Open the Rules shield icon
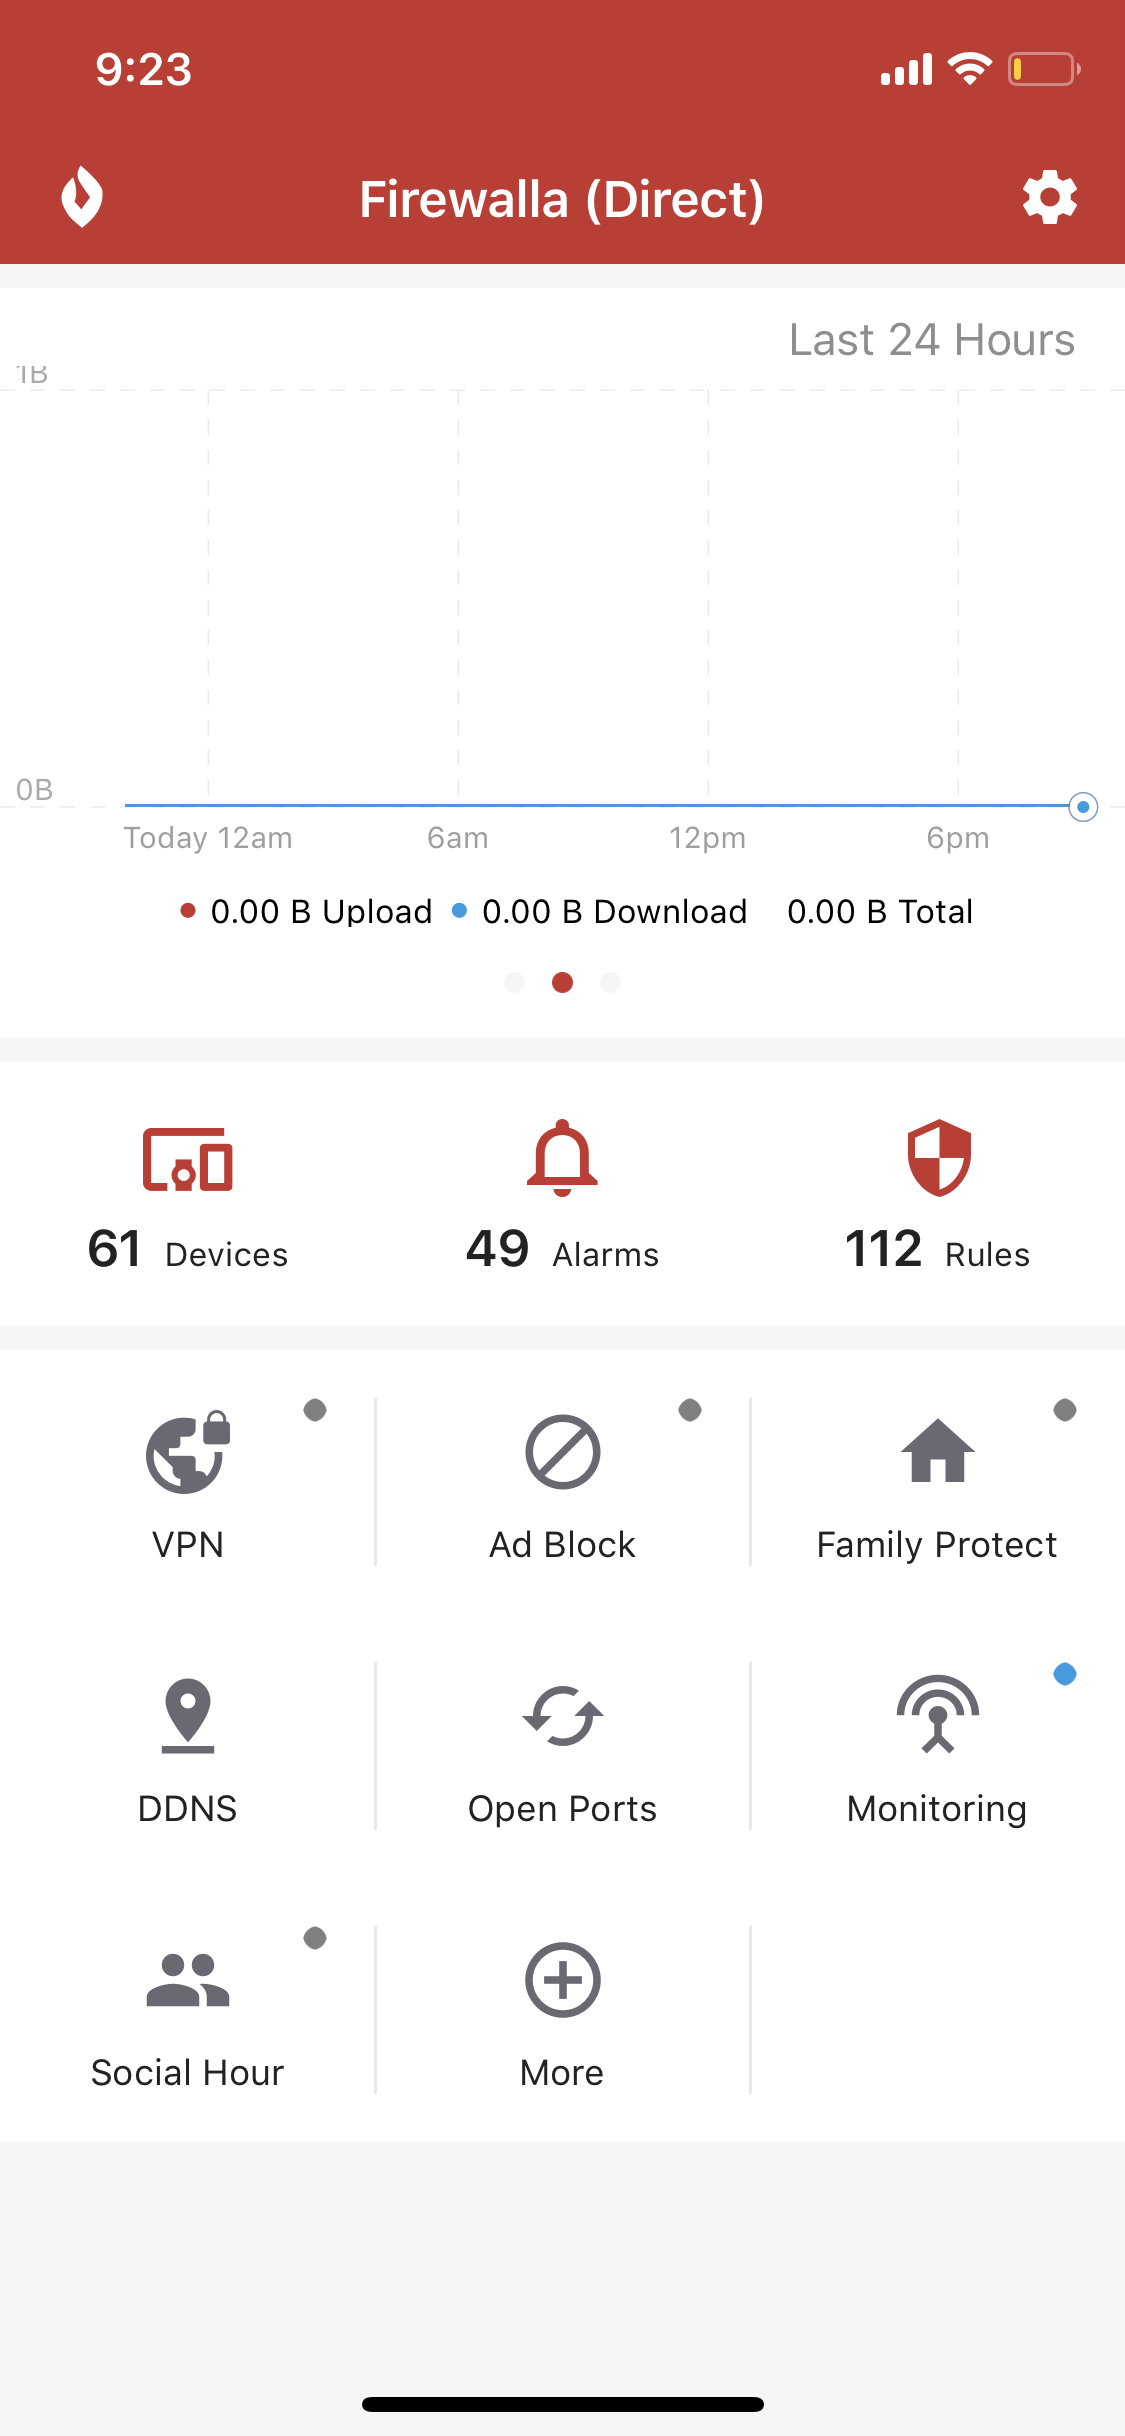 (x=938, y=1158)
